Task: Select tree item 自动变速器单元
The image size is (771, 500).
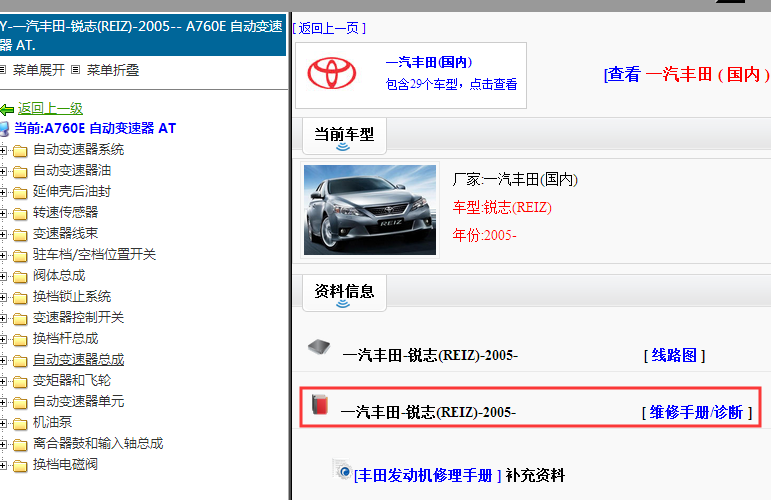Action: 78,402
